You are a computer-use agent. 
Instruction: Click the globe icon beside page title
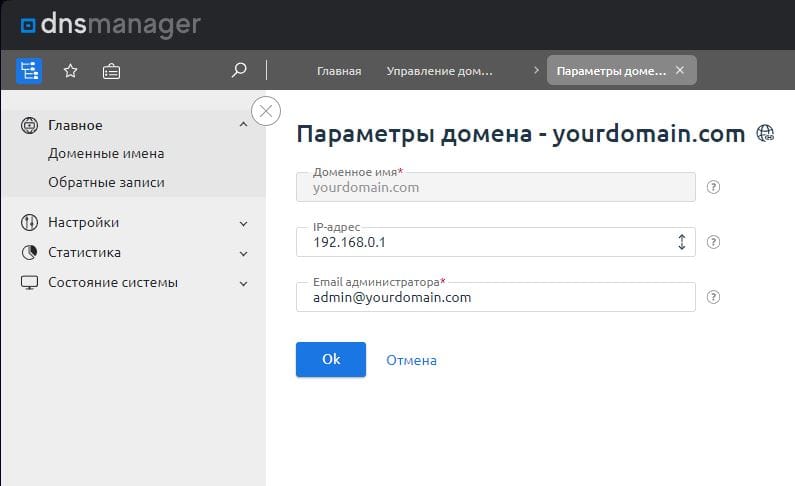(x=765, y=133)
